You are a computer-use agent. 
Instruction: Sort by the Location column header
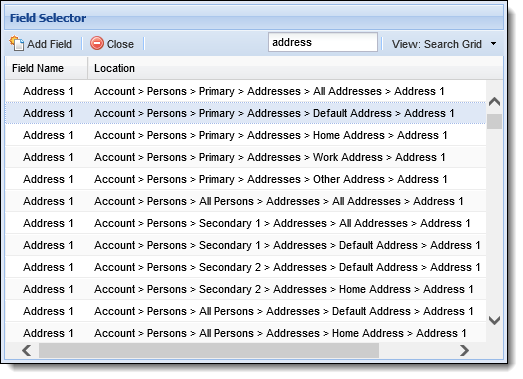coord(114,68)
